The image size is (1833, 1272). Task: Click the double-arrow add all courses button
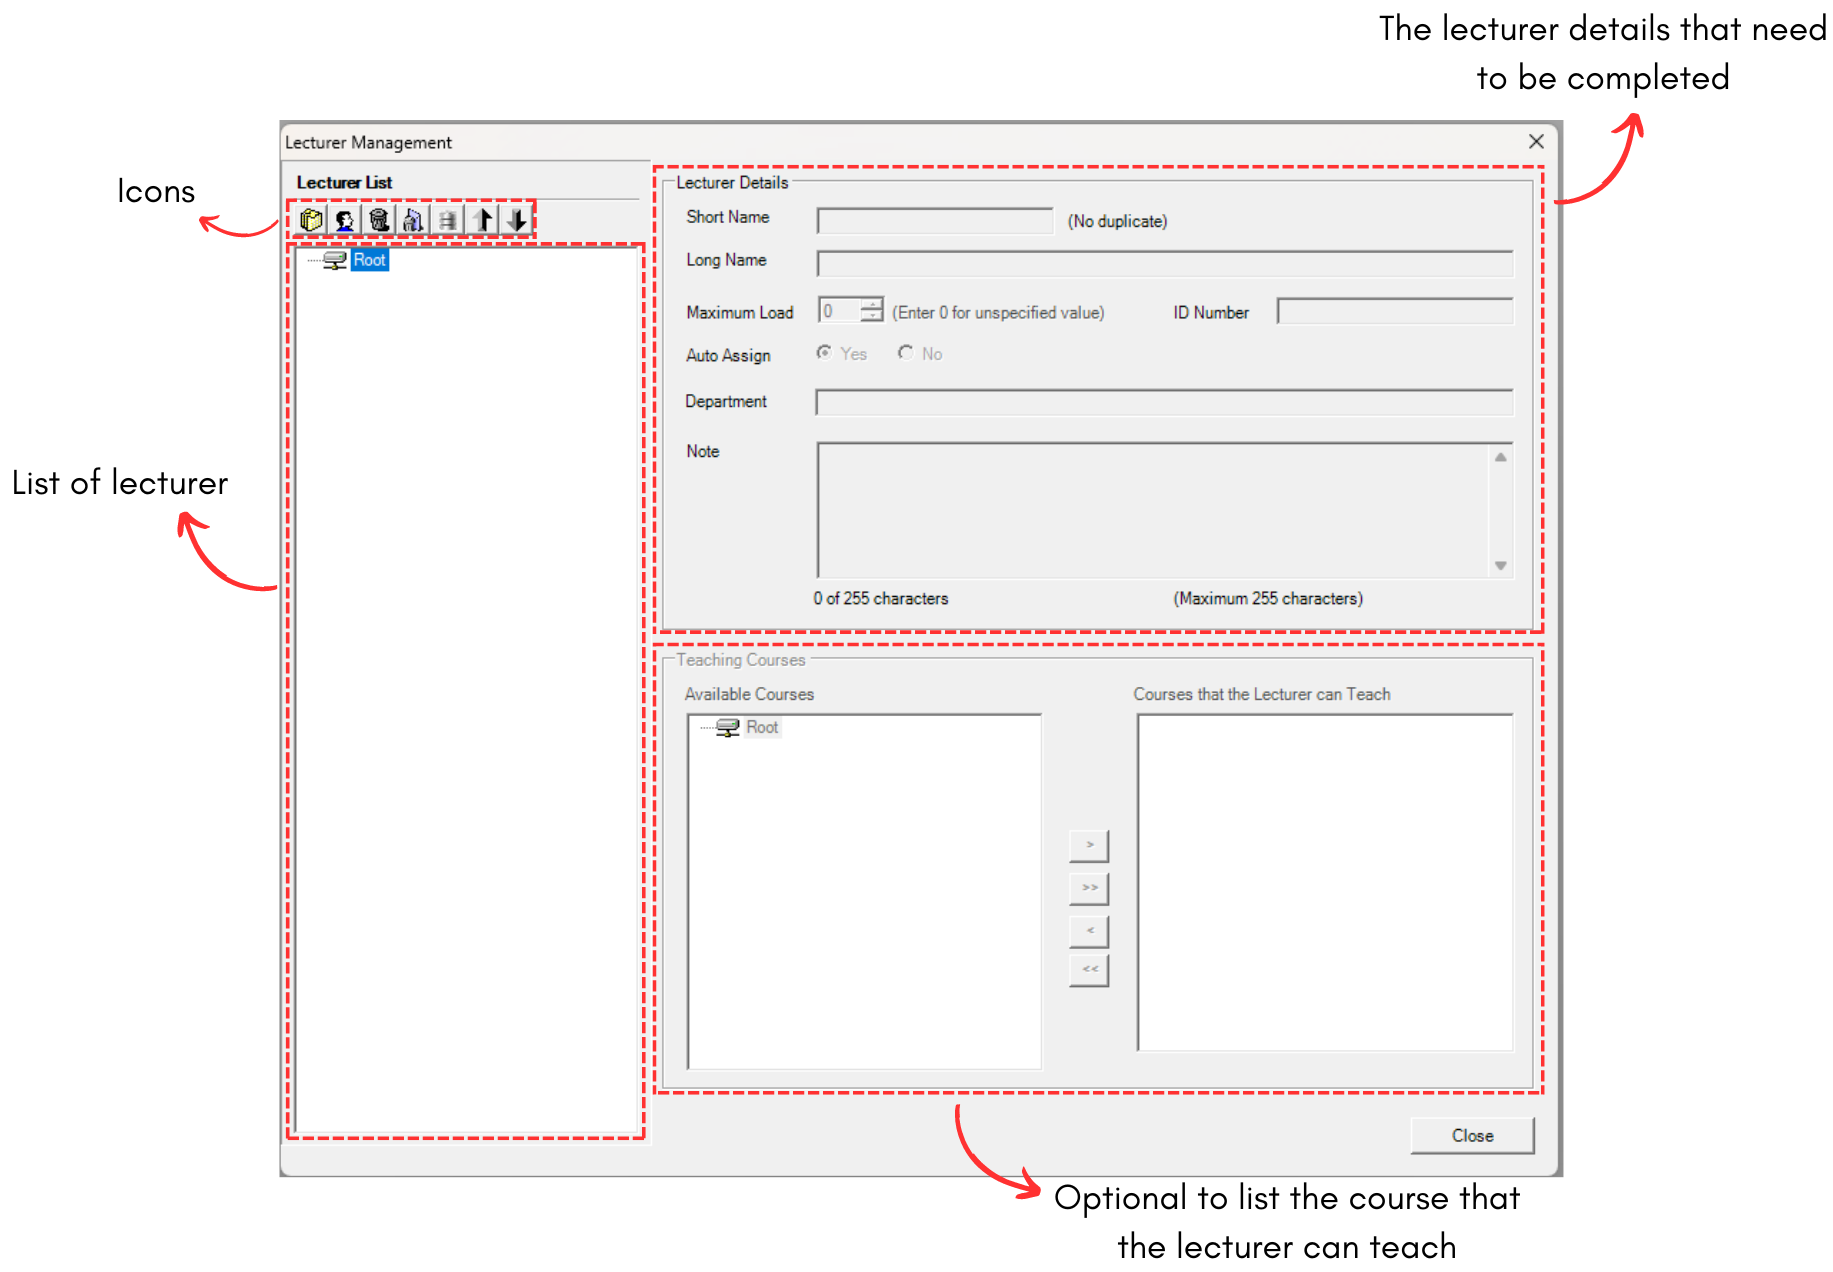[1089, 888]
